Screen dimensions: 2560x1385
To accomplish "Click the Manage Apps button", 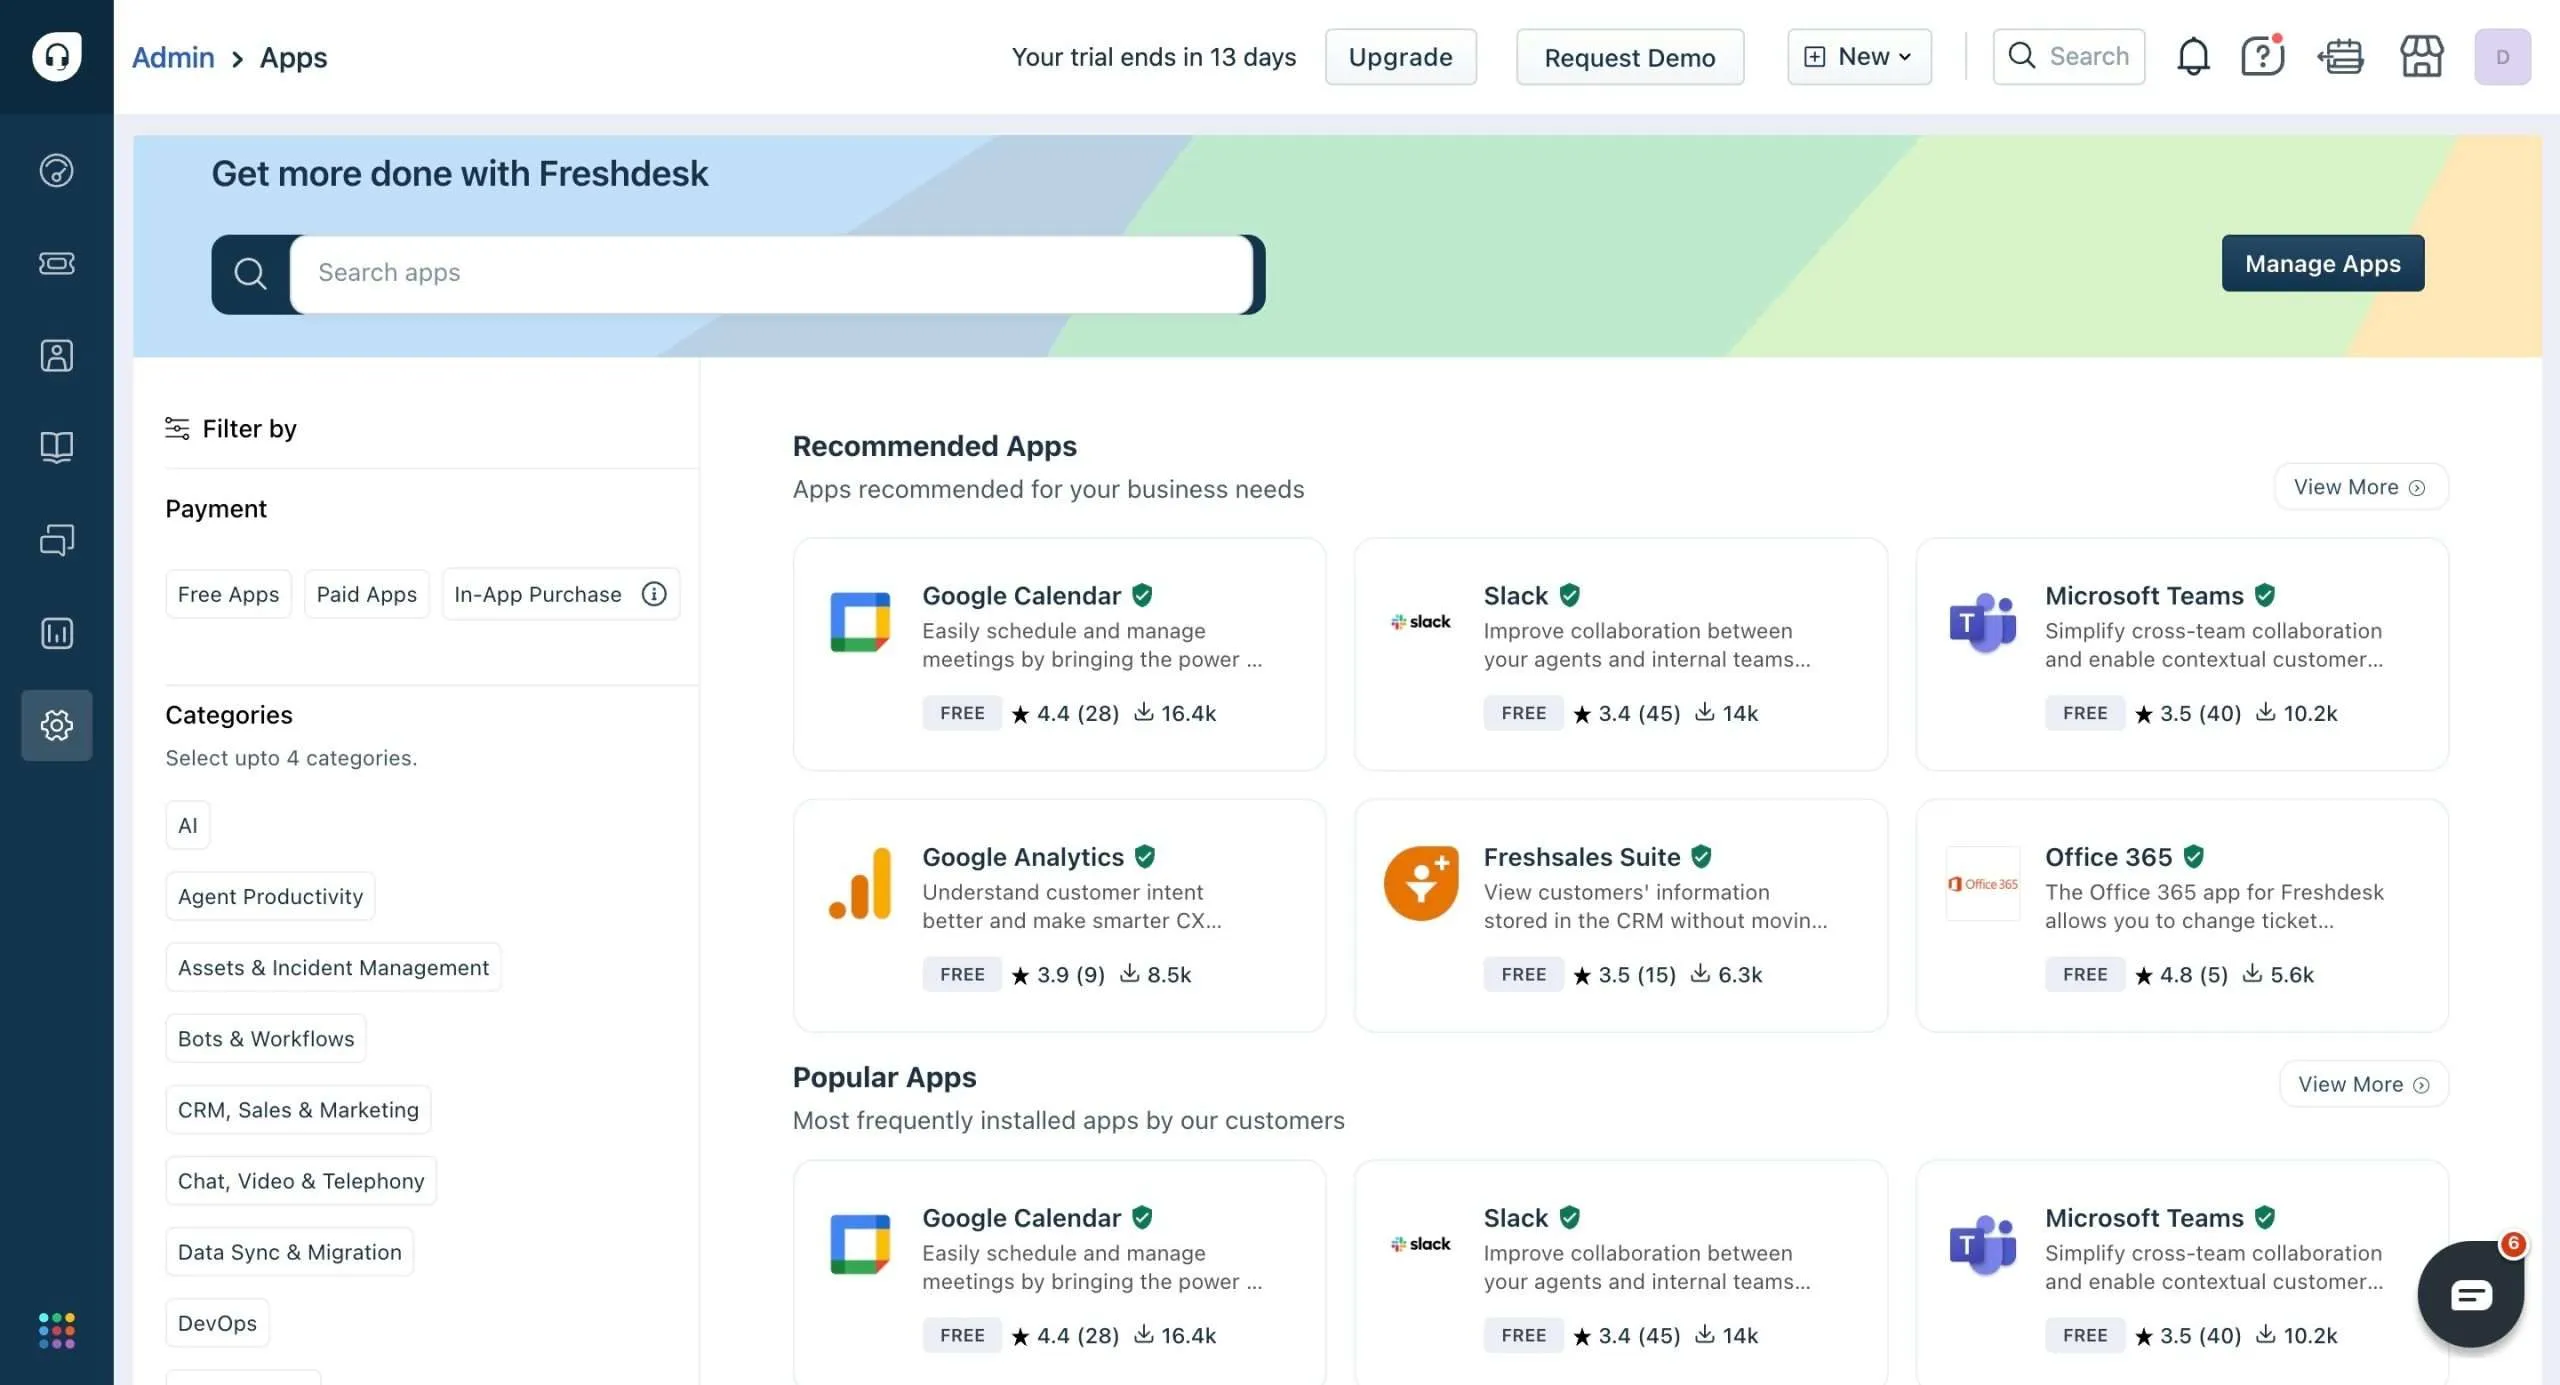I will click(2322, 263).
